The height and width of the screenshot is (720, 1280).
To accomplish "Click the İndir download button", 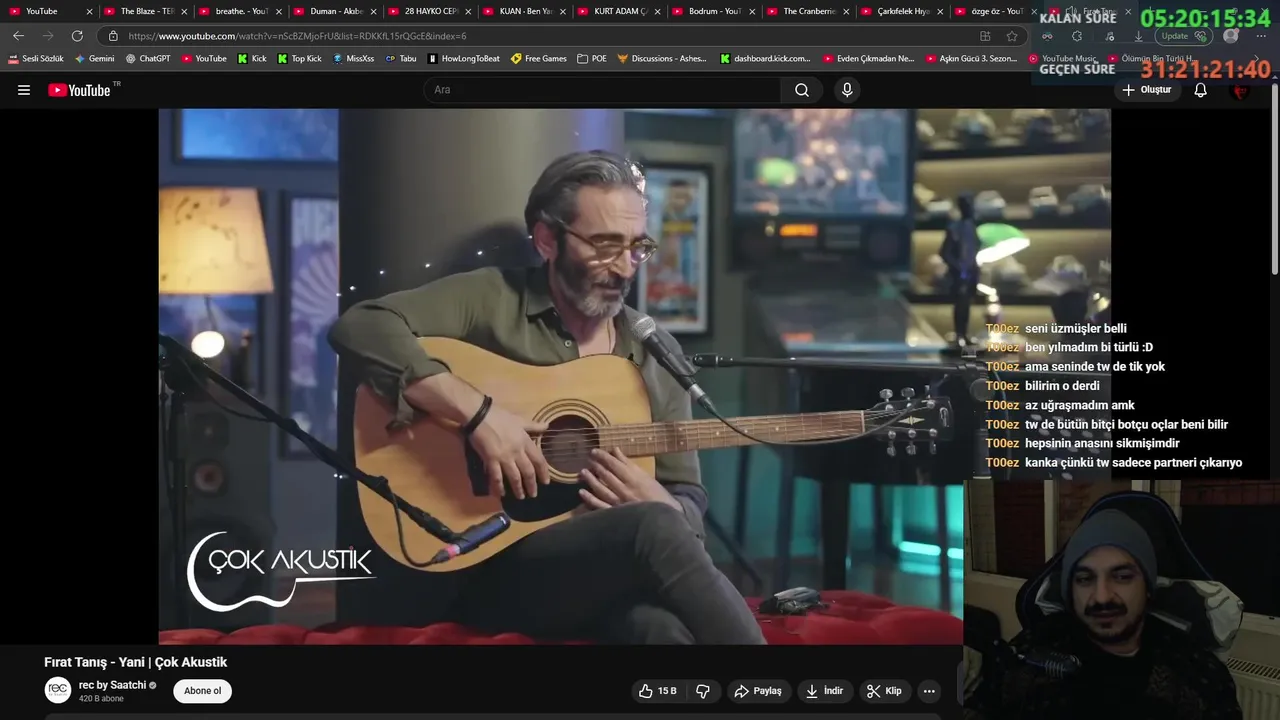I will [x=825, y=691].
